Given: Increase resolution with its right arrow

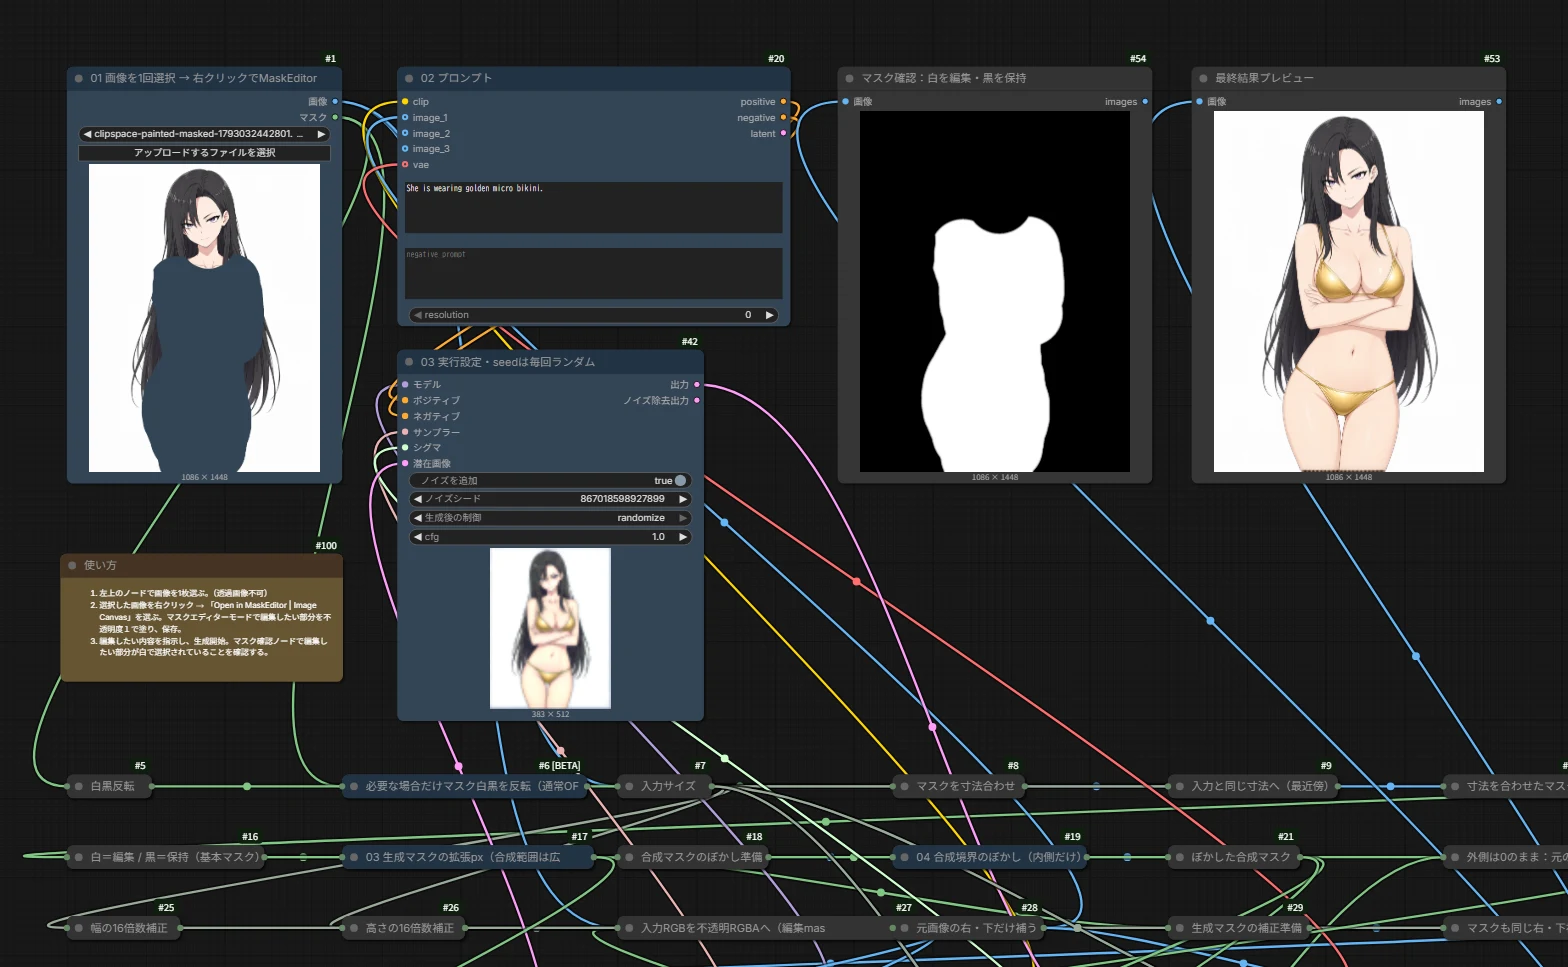Looking at the screenshot, I should point(769,315).
